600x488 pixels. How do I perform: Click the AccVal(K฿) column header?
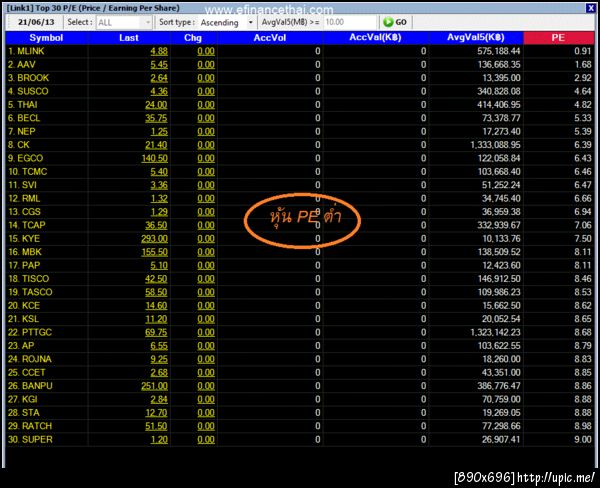coord(375,38)
